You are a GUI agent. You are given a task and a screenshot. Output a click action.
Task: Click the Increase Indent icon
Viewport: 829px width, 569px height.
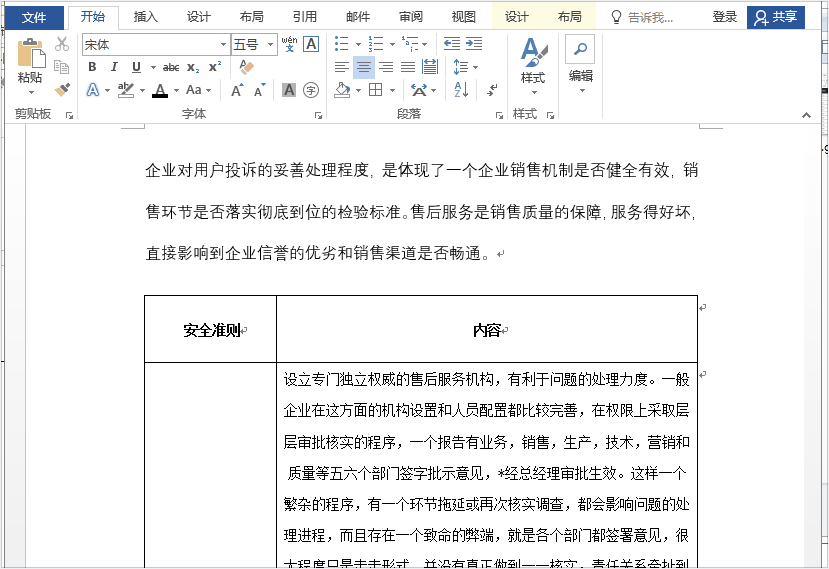pyautogui.click(x=474, y=44)
